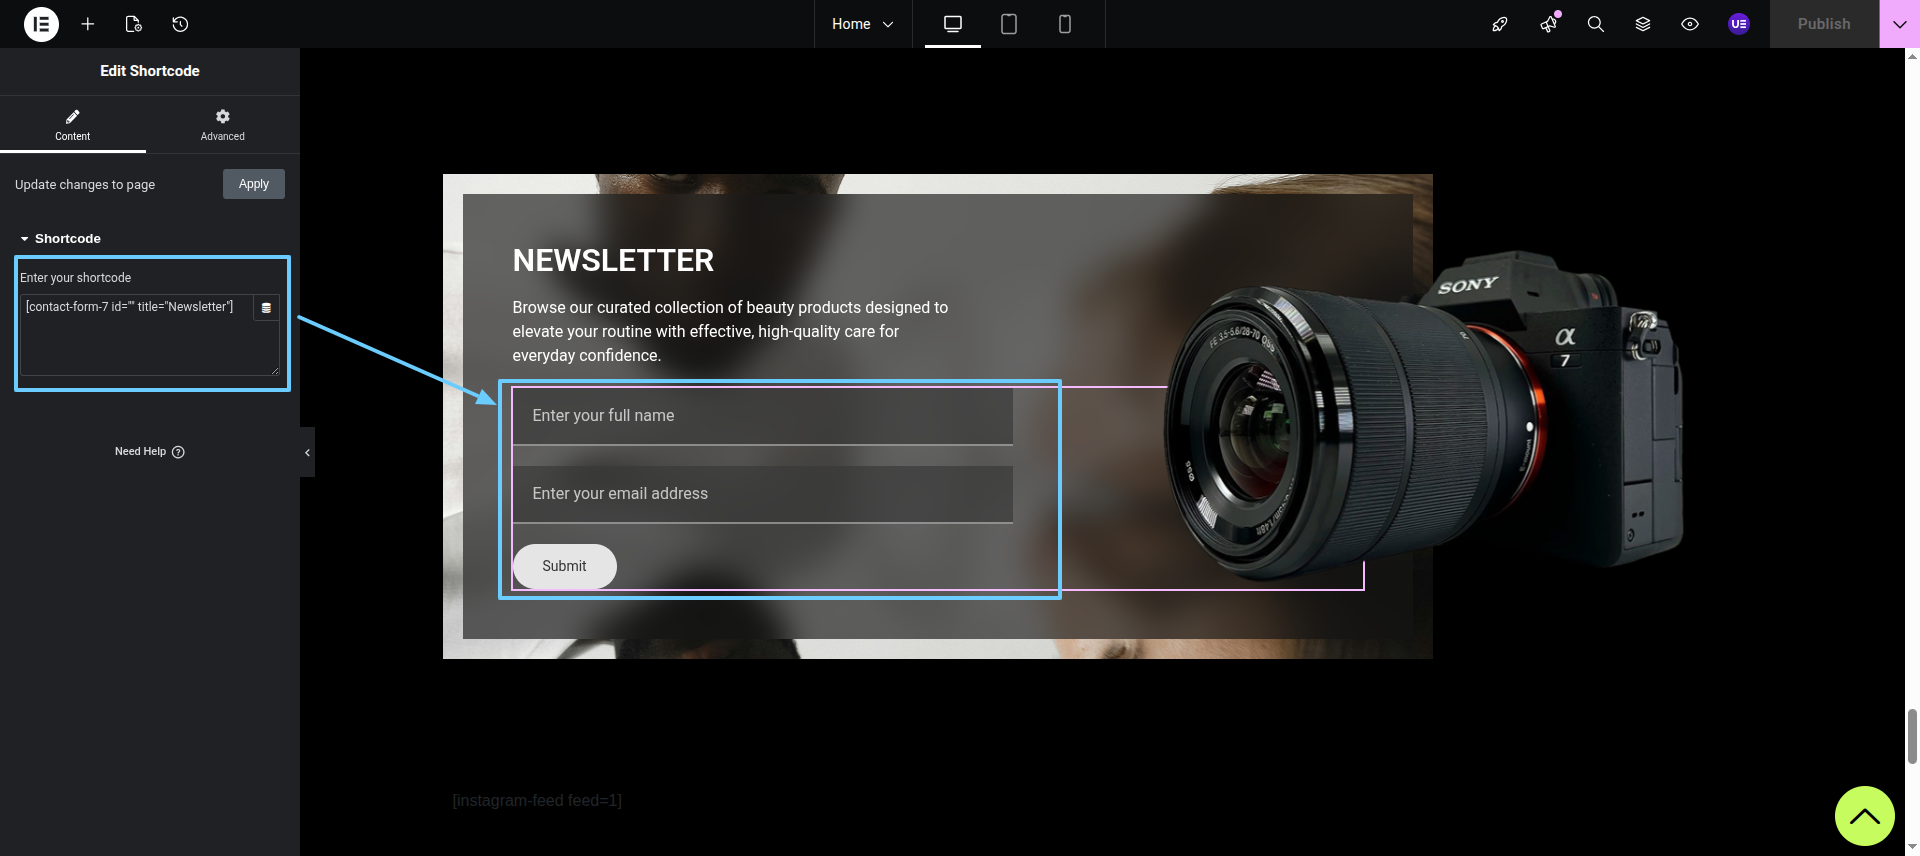
Task: Toggle page preview eye icon
Action: 1689,24
